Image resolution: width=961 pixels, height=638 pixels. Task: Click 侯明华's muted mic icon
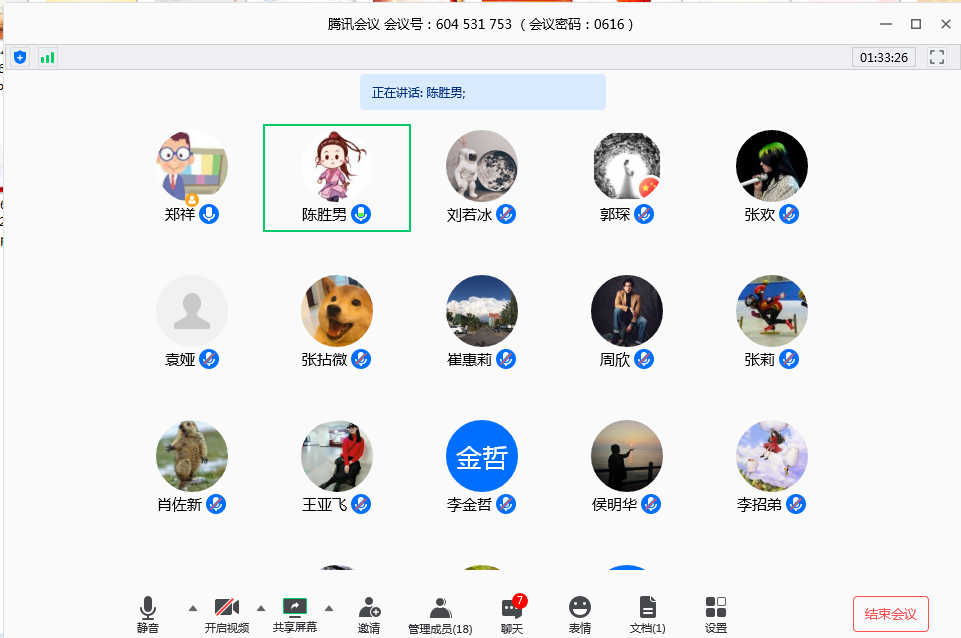click(650, 504)
